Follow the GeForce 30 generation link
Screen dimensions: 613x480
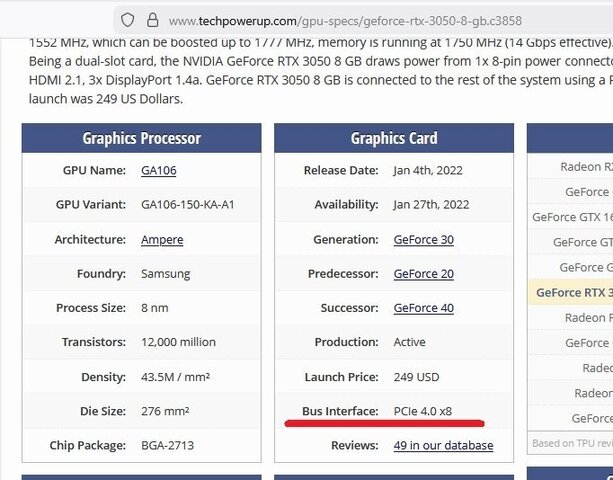[x=423, y=240]
